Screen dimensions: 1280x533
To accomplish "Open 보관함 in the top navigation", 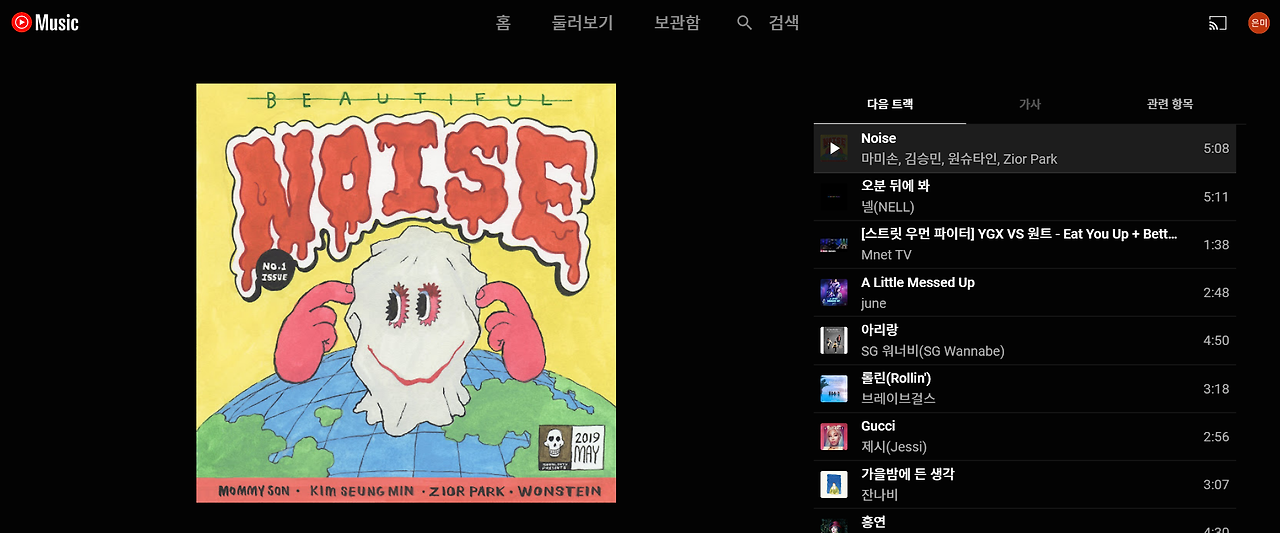I will tap(677, 22).
